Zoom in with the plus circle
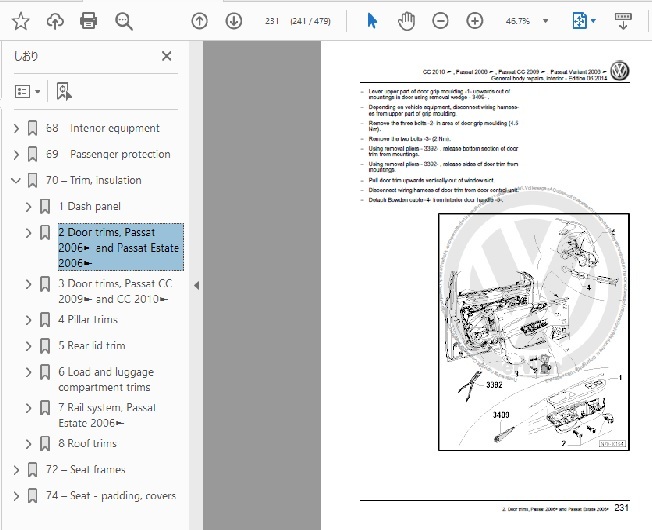The image size is (652, 530). point(474,21)
